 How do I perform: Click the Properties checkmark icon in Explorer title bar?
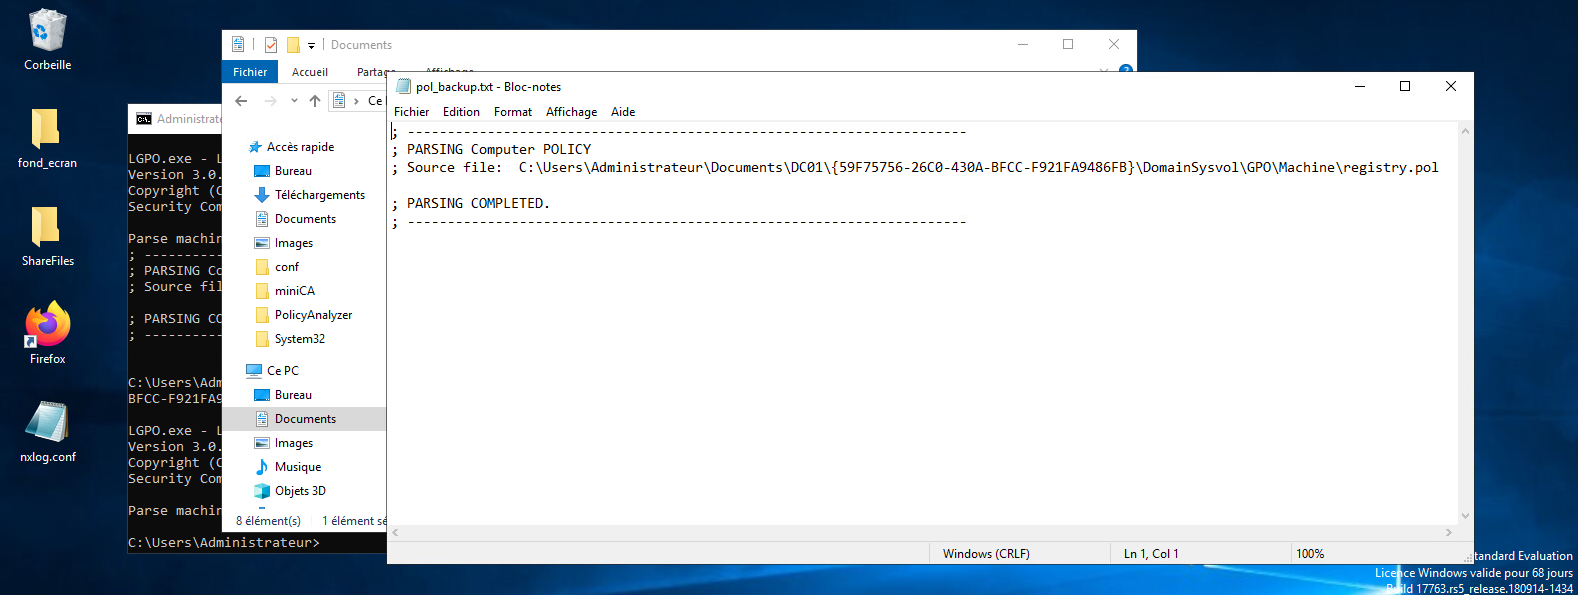[271, 45]
